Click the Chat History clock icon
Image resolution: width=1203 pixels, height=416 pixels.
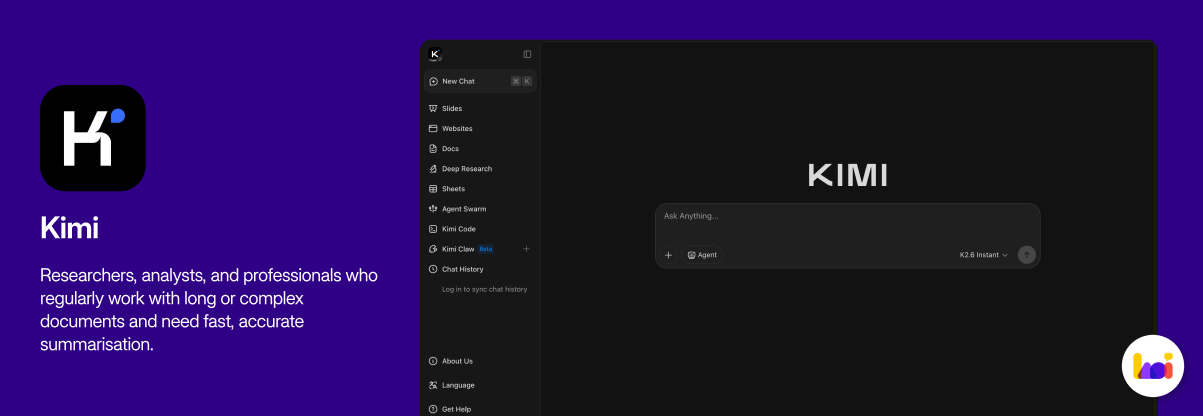(x=433, y=269)
